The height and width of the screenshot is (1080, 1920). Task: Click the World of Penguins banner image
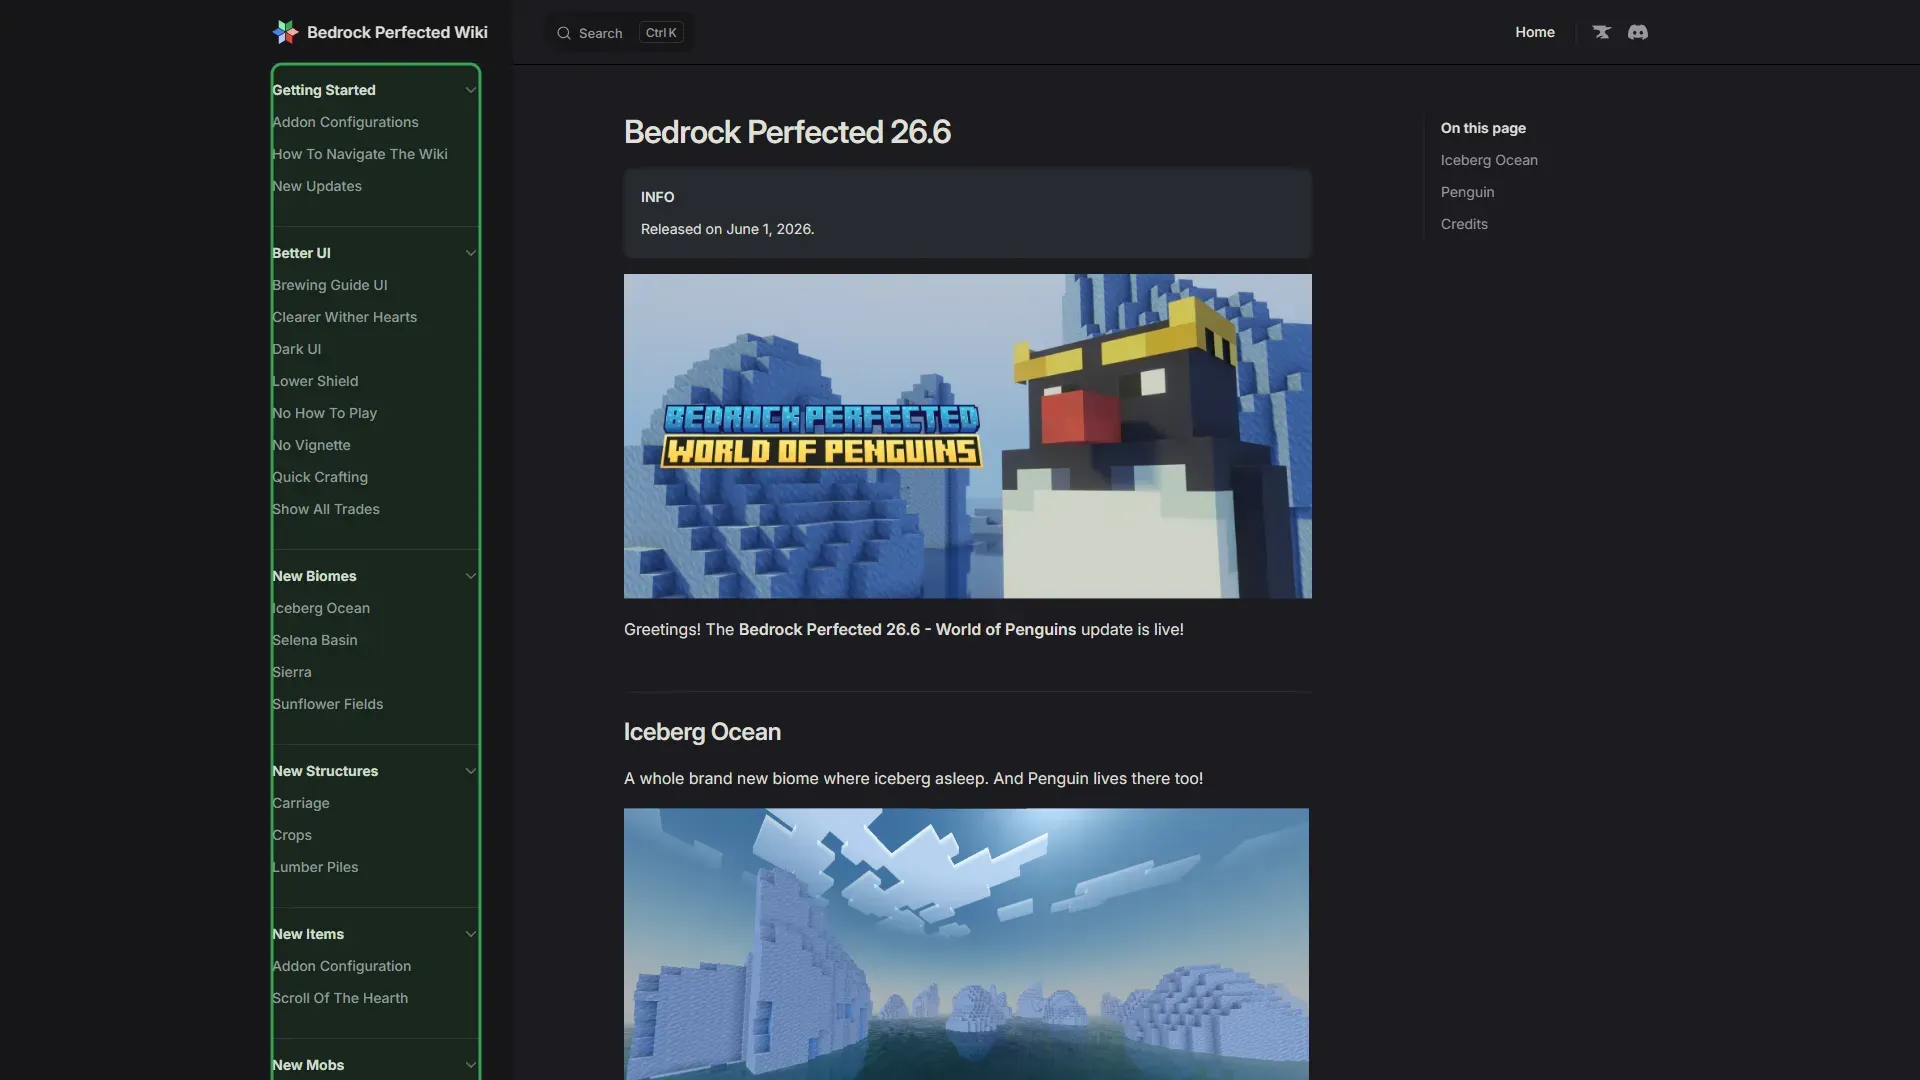coord(968,436)
